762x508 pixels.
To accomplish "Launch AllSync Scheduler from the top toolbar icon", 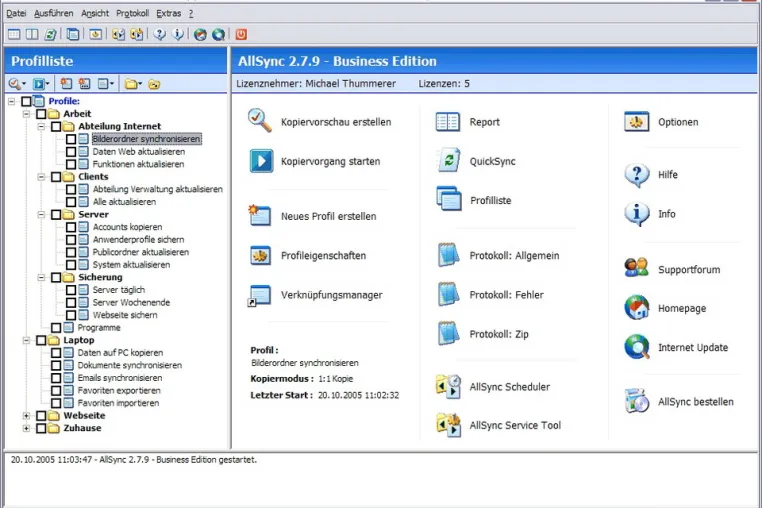I will click(118, 34).
